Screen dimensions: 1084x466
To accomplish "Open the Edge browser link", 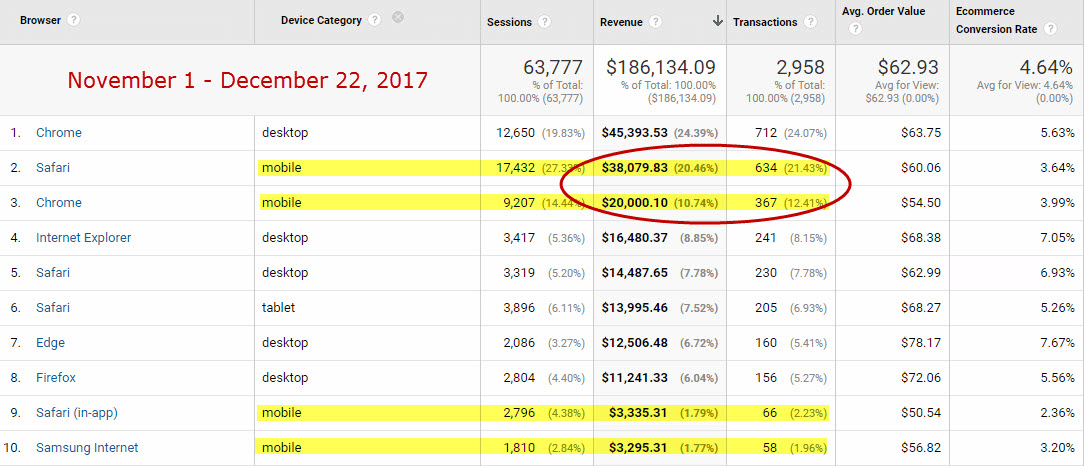I will tap(50, 343).
